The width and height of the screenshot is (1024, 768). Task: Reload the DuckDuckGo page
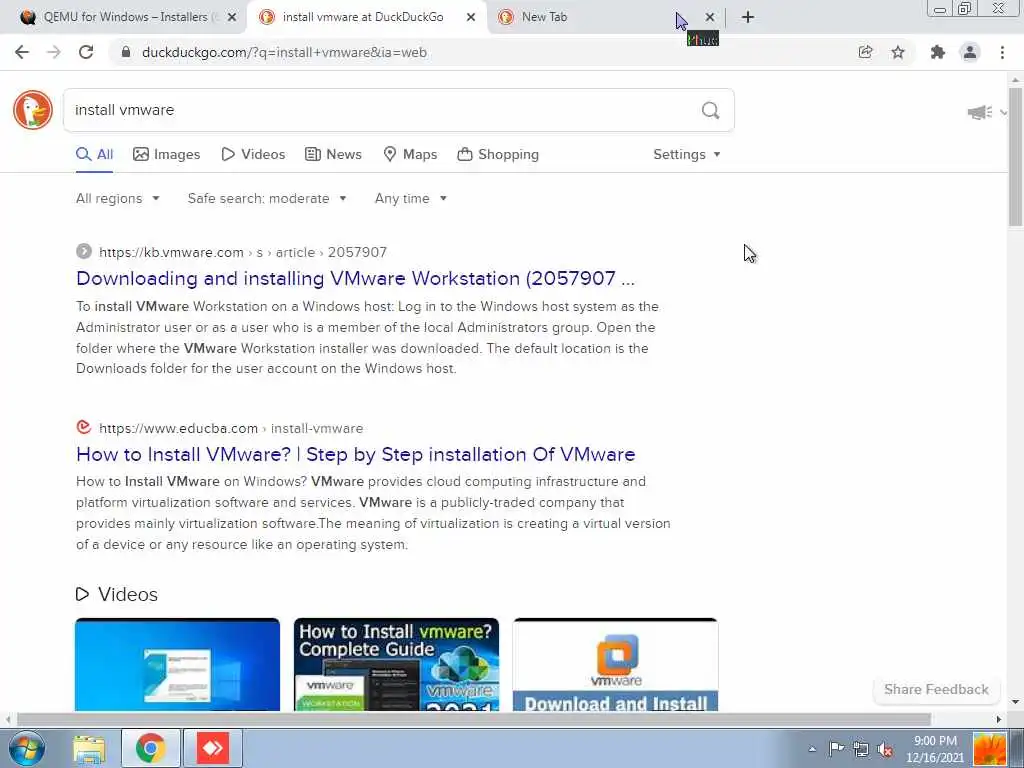tap(86, 52)
